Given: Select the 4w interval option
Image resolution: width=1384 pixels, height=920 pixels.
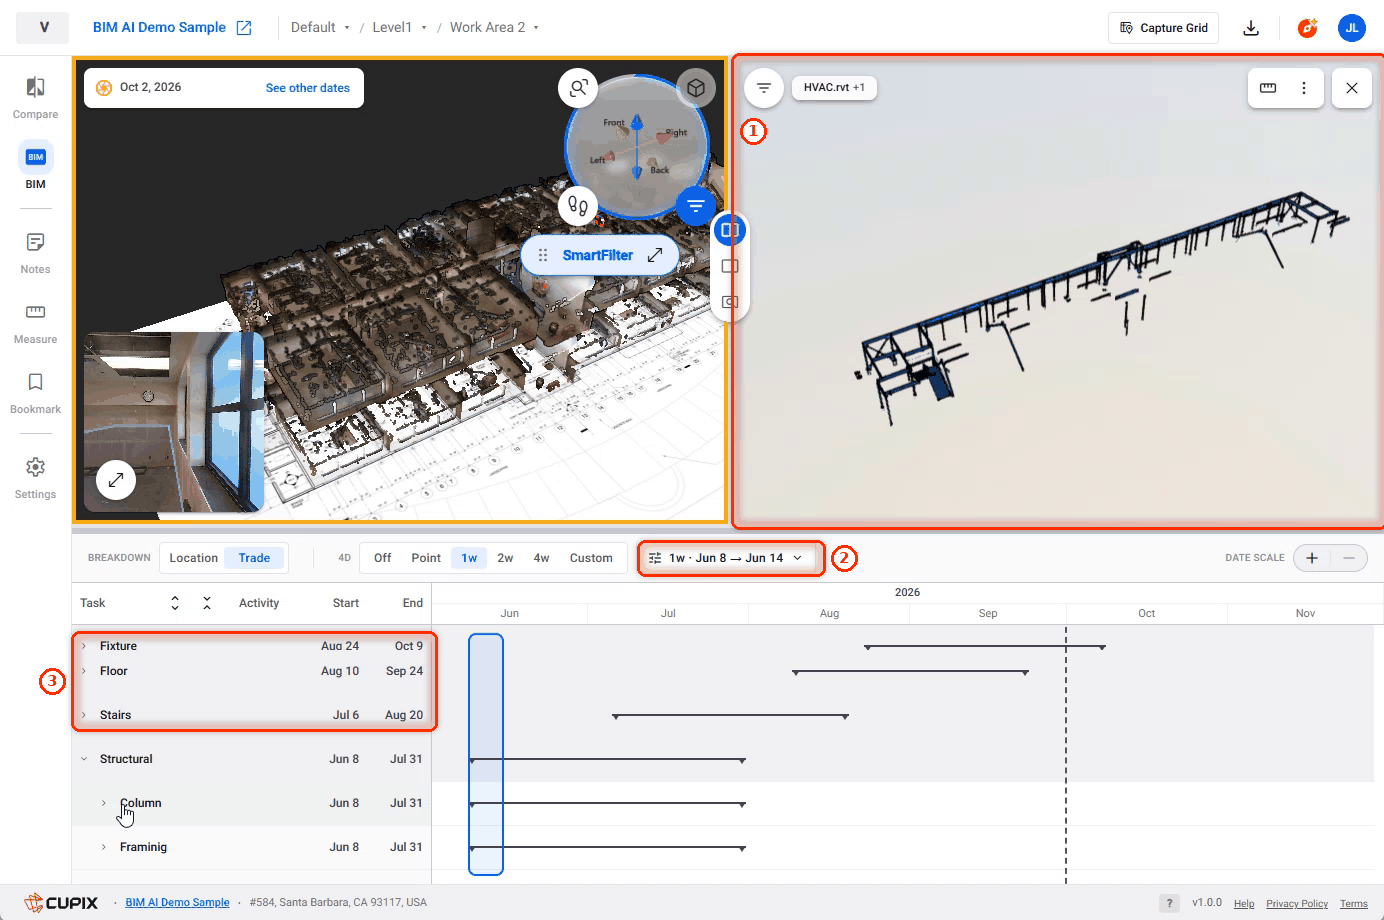Looking at the screenshot, I should [x=541, y=558].
